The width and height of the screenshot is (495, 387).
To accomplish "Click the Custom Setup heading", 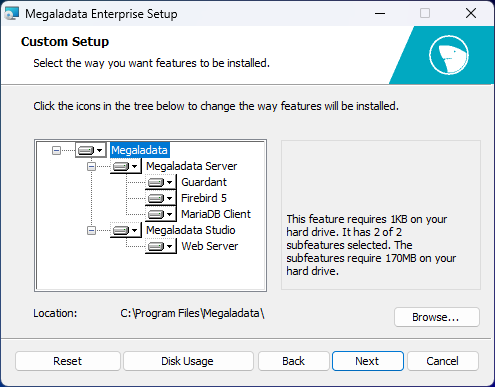I will (65, 42).
